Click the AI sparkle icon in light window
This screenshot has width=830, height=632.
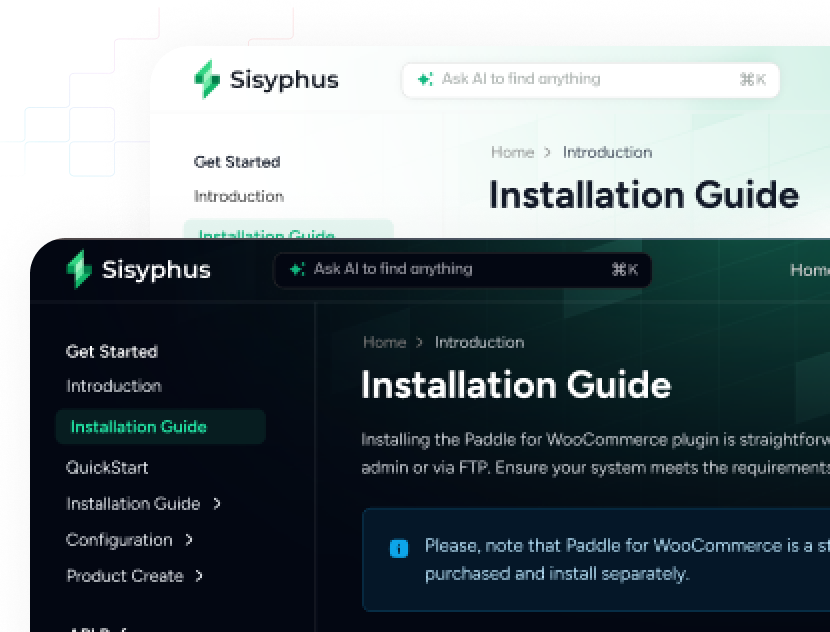point(425,79)
